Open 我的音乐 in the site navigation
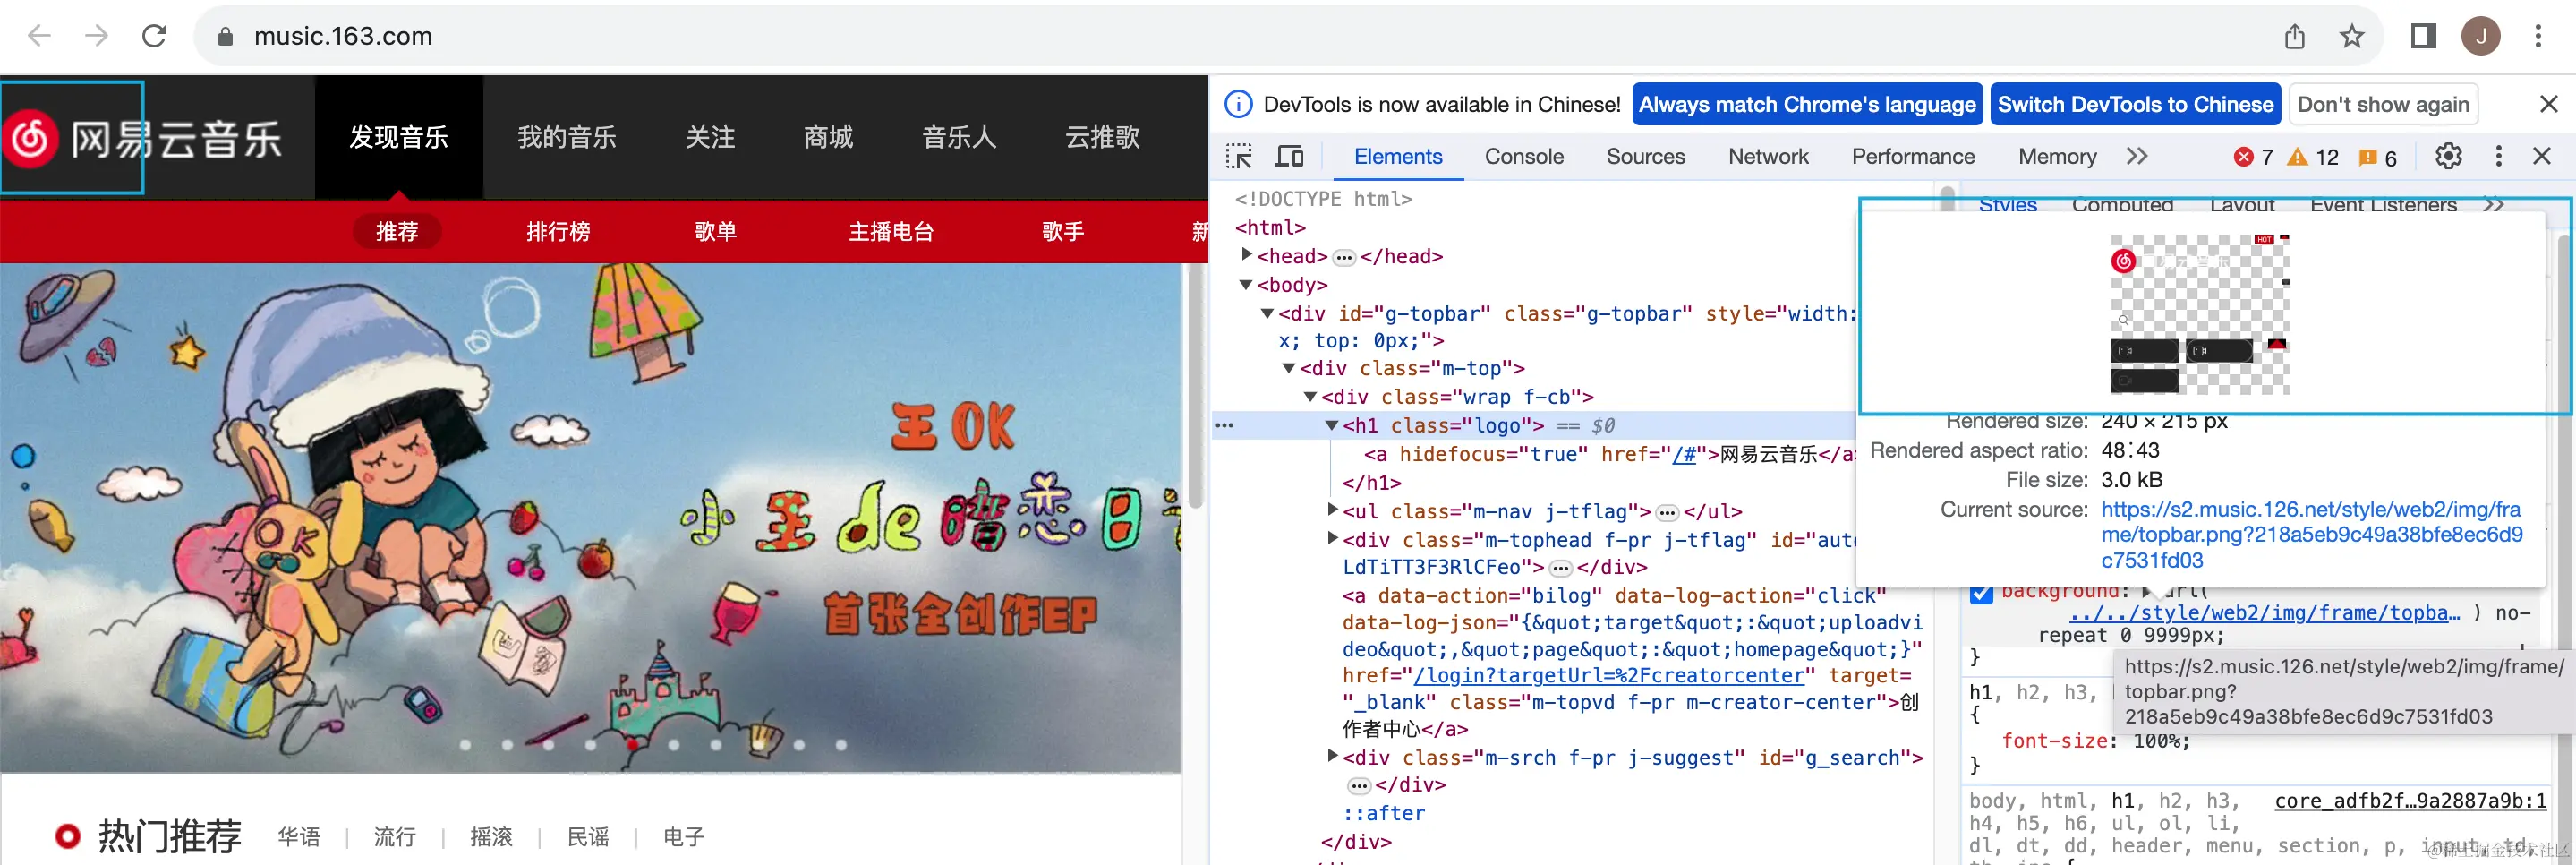The width and height of the screenshot is (2576, 865). [567, 137]
